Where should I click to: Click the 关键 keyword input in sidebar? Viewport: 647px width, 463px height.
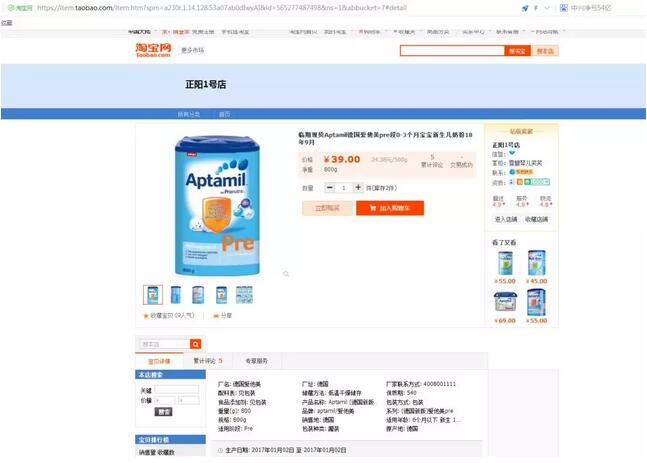pos(177,390)
